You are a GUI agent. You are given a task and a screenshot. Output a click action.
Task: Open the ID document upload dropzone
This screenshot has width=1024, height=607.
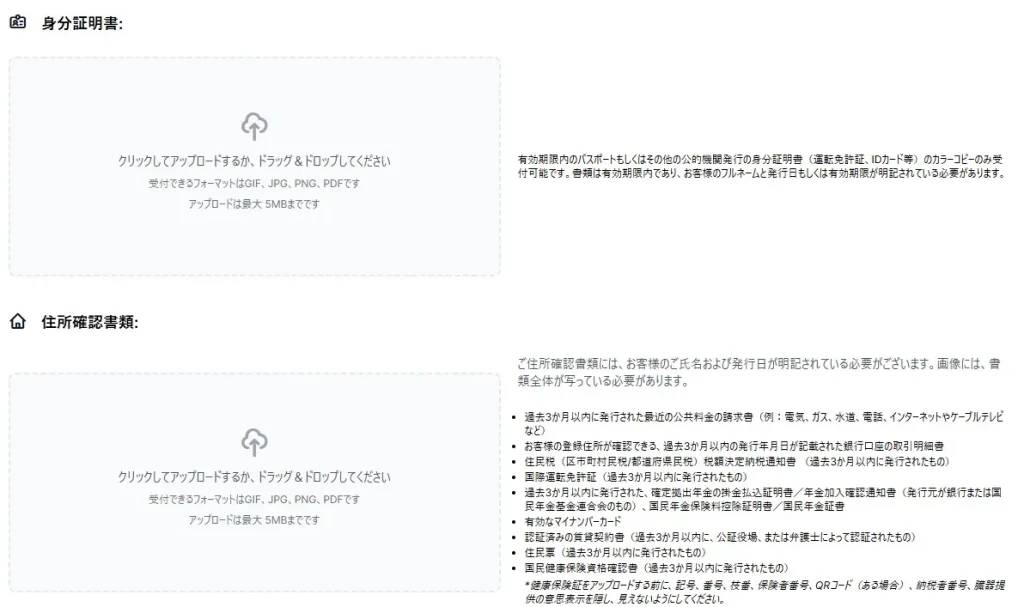tap(253, 167)
